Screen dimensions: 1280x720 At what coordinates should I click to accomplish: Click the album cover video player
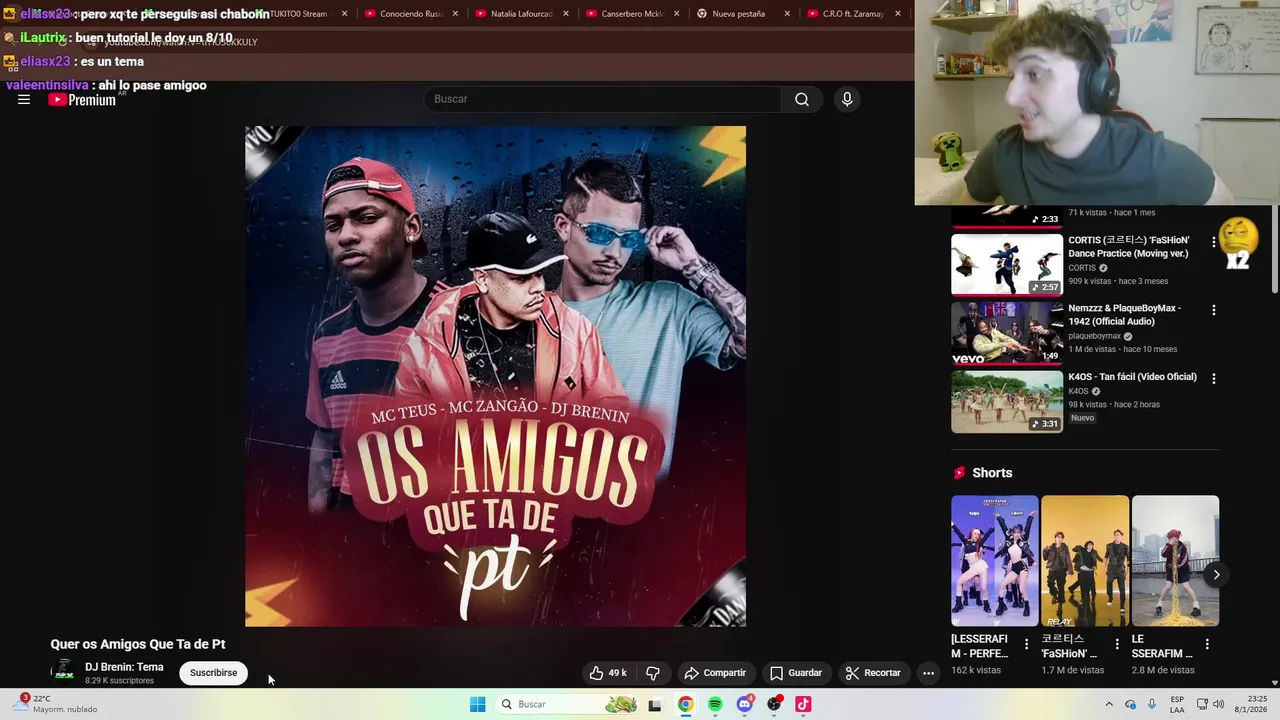point(495,376)
